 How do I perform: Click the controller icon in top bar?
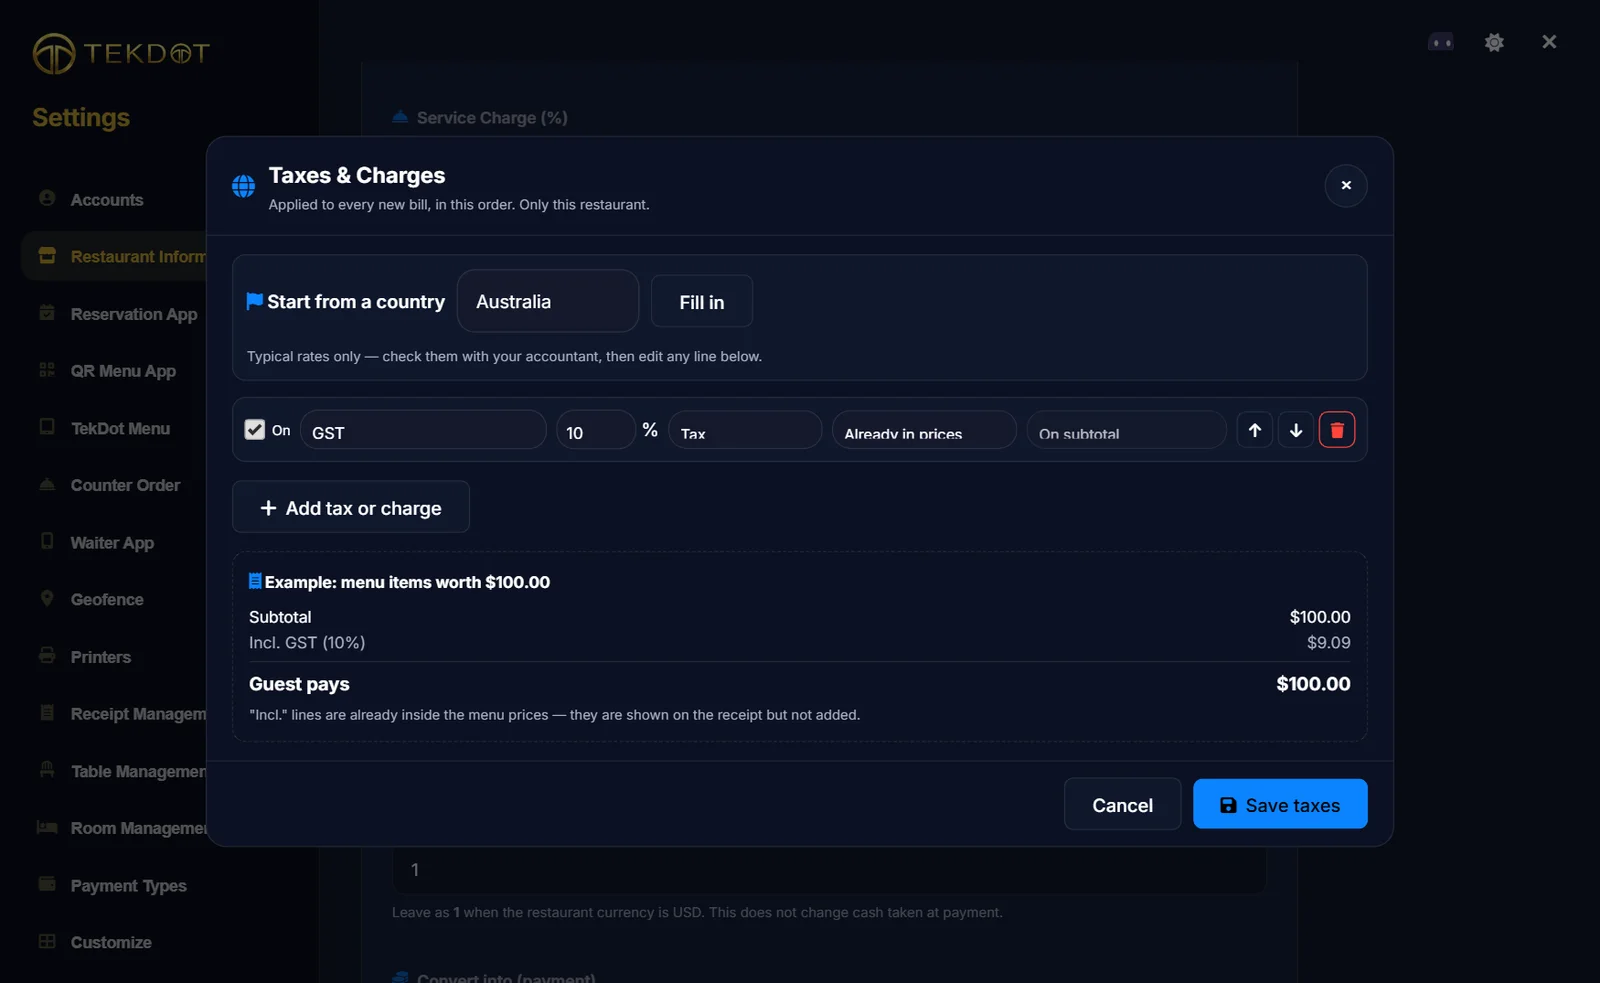click(1441, 42)
